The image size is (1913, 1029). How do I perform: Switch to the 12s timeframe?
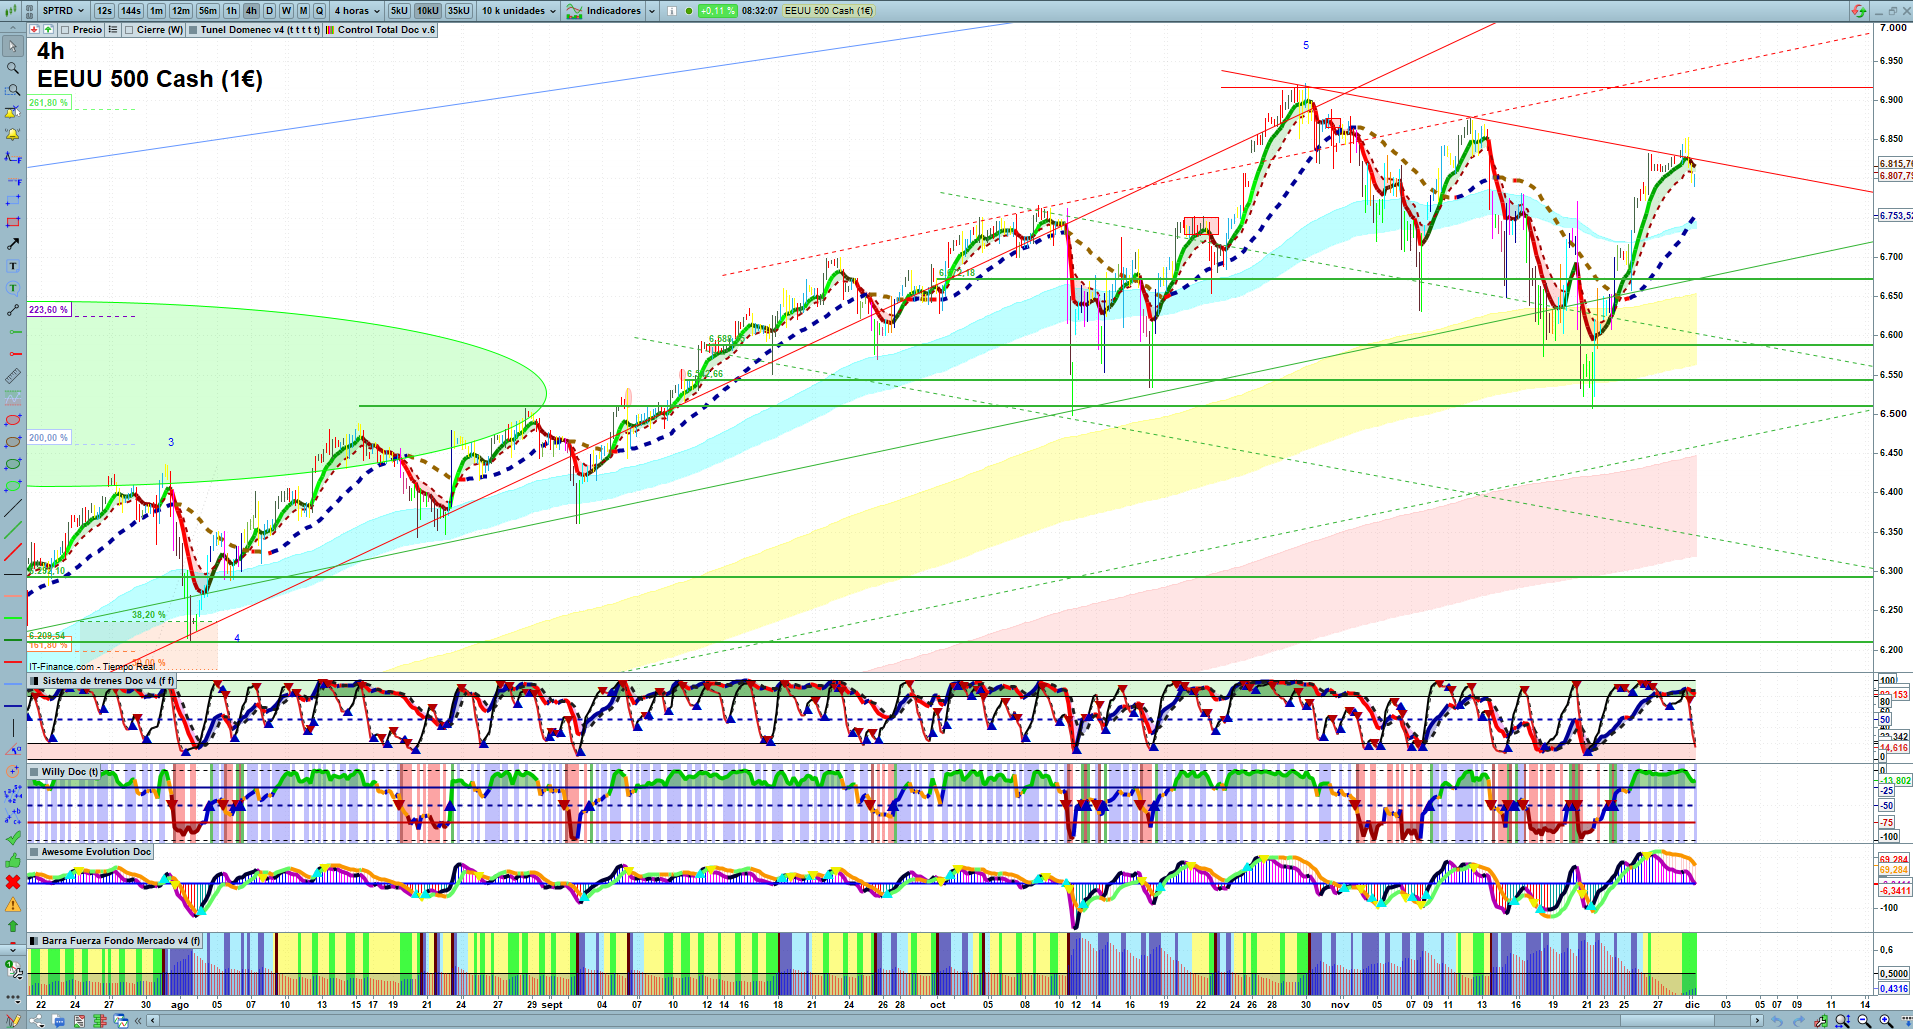[104, 11]
